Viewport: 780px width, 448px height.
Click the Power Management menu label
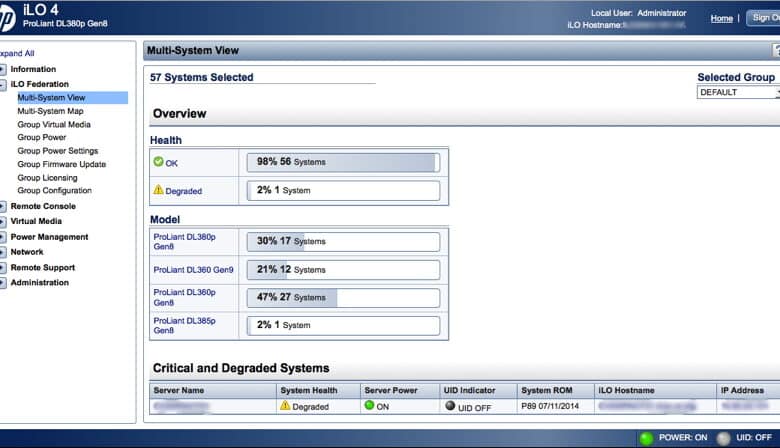(x=49, y=237)
